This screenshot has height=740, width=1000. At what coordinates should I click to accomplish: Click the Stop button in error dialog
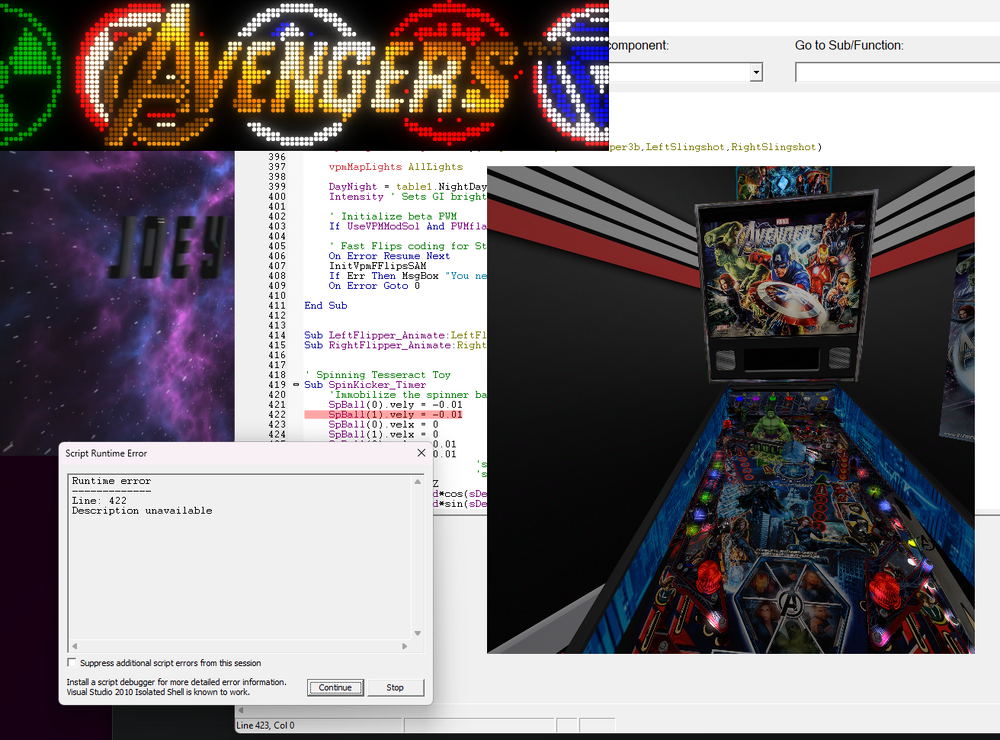[395, 688]
